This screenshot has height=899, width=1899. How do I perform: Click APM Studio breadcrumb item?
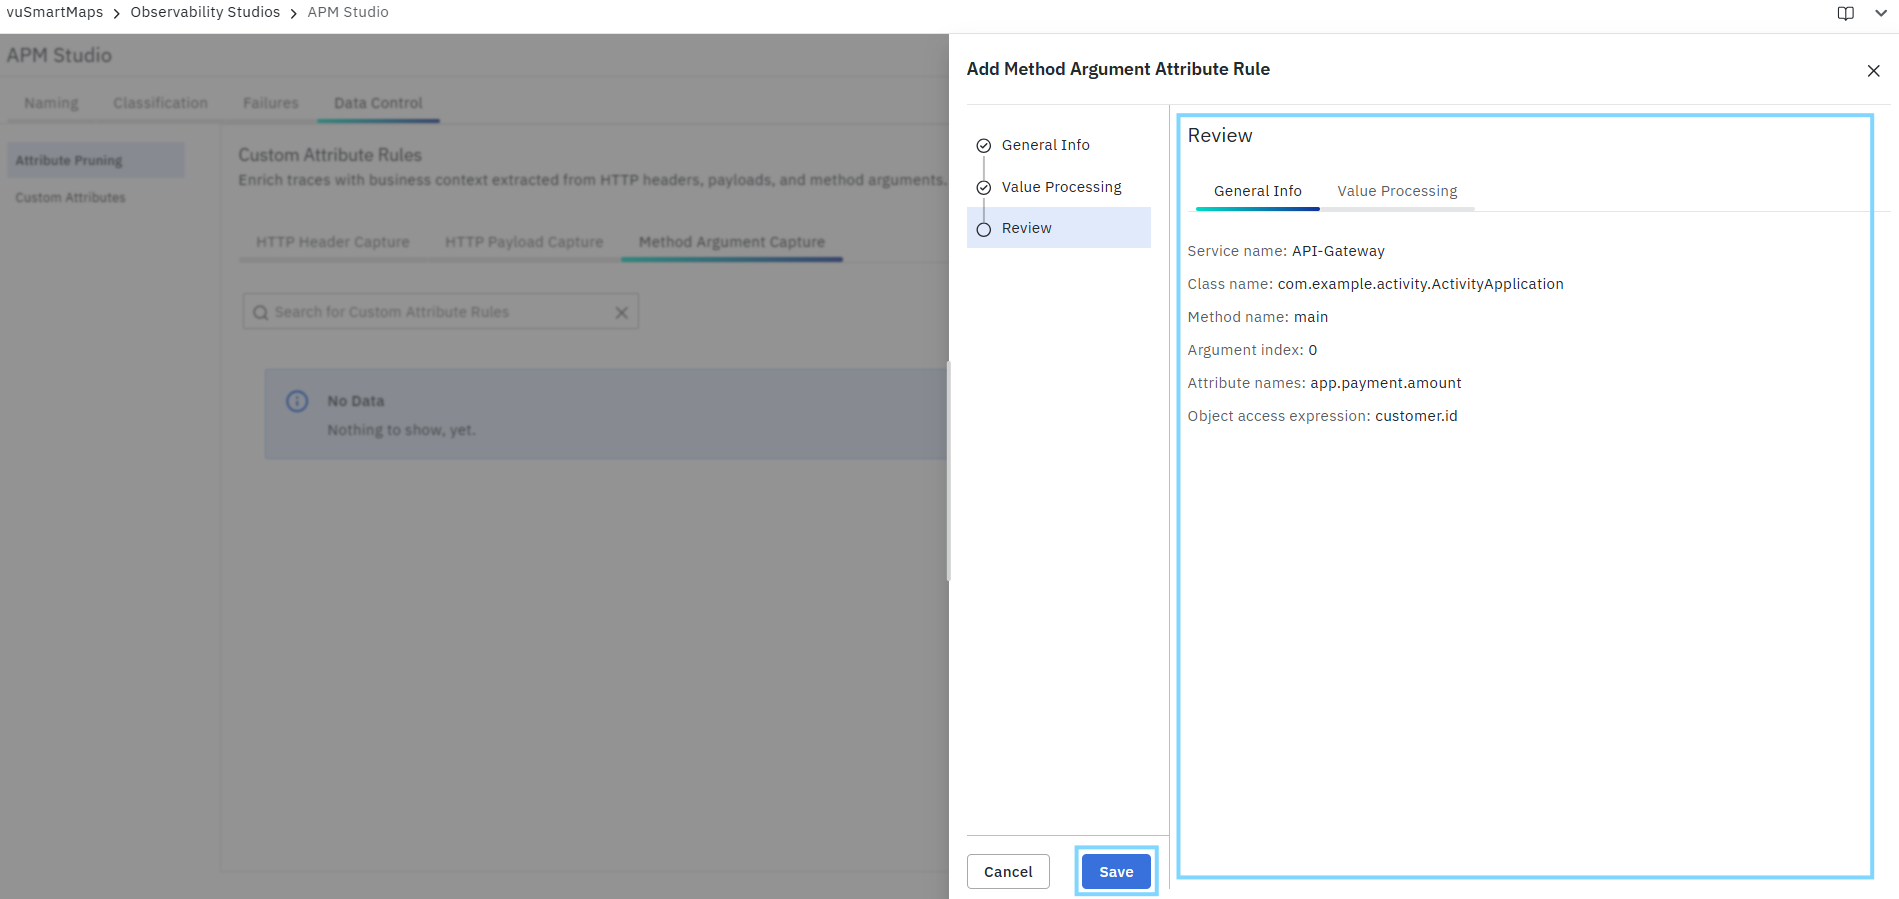pos(348,12)
